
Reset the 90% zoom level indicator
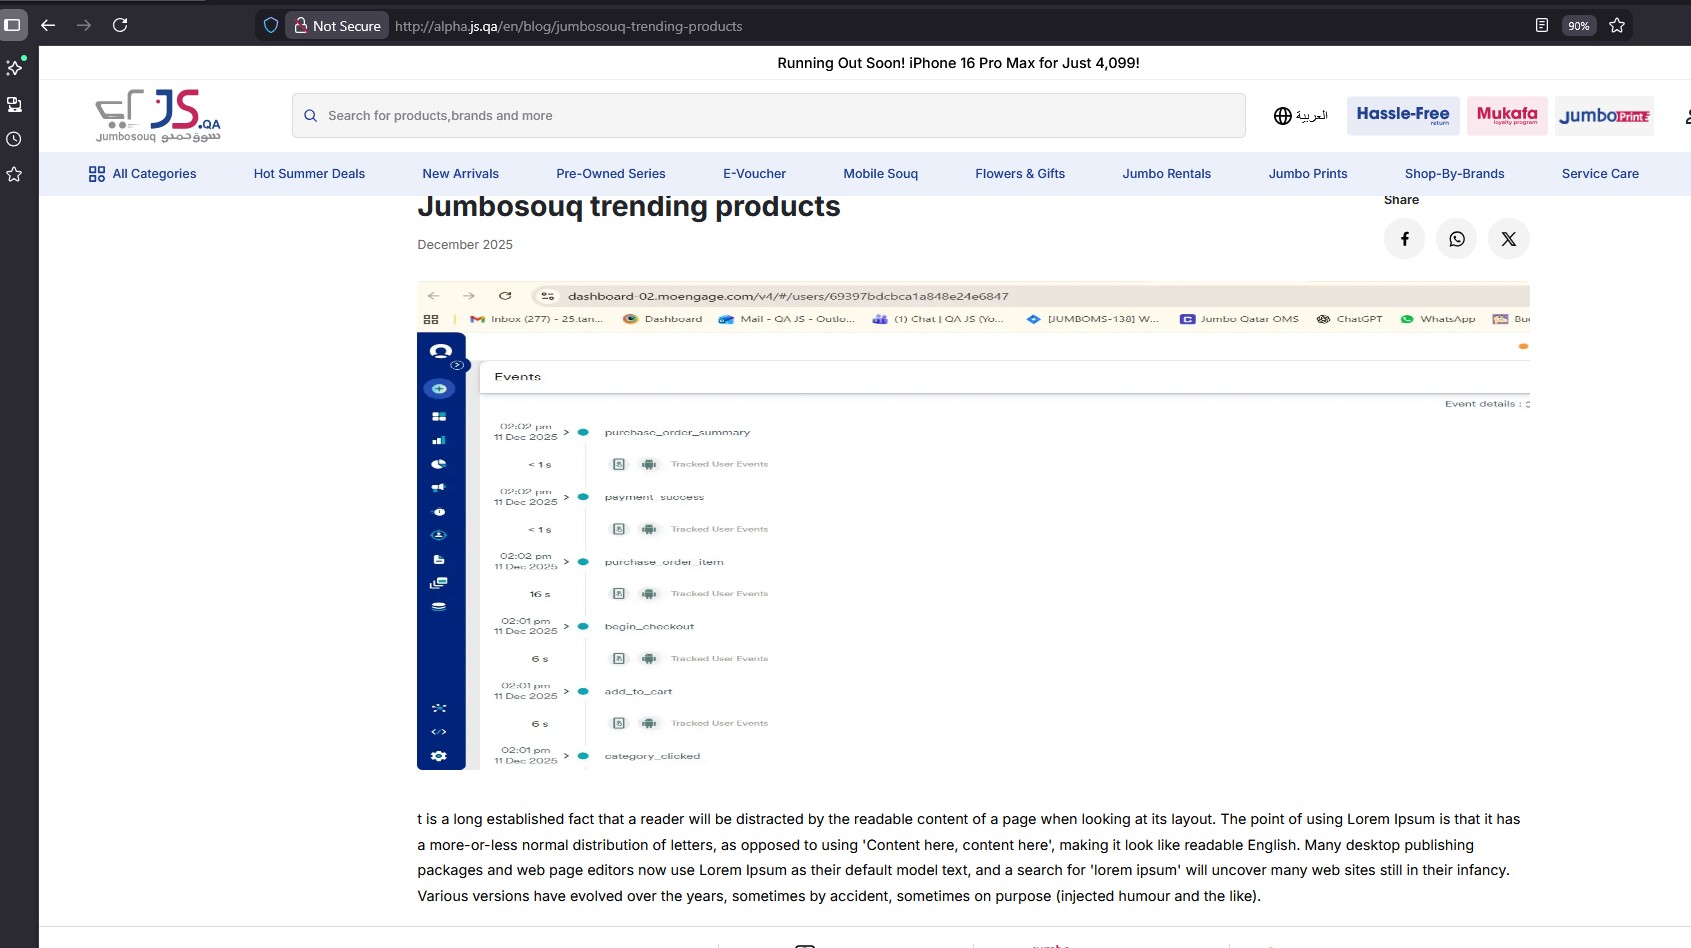pyautogui.click(x=1578, y=26)
